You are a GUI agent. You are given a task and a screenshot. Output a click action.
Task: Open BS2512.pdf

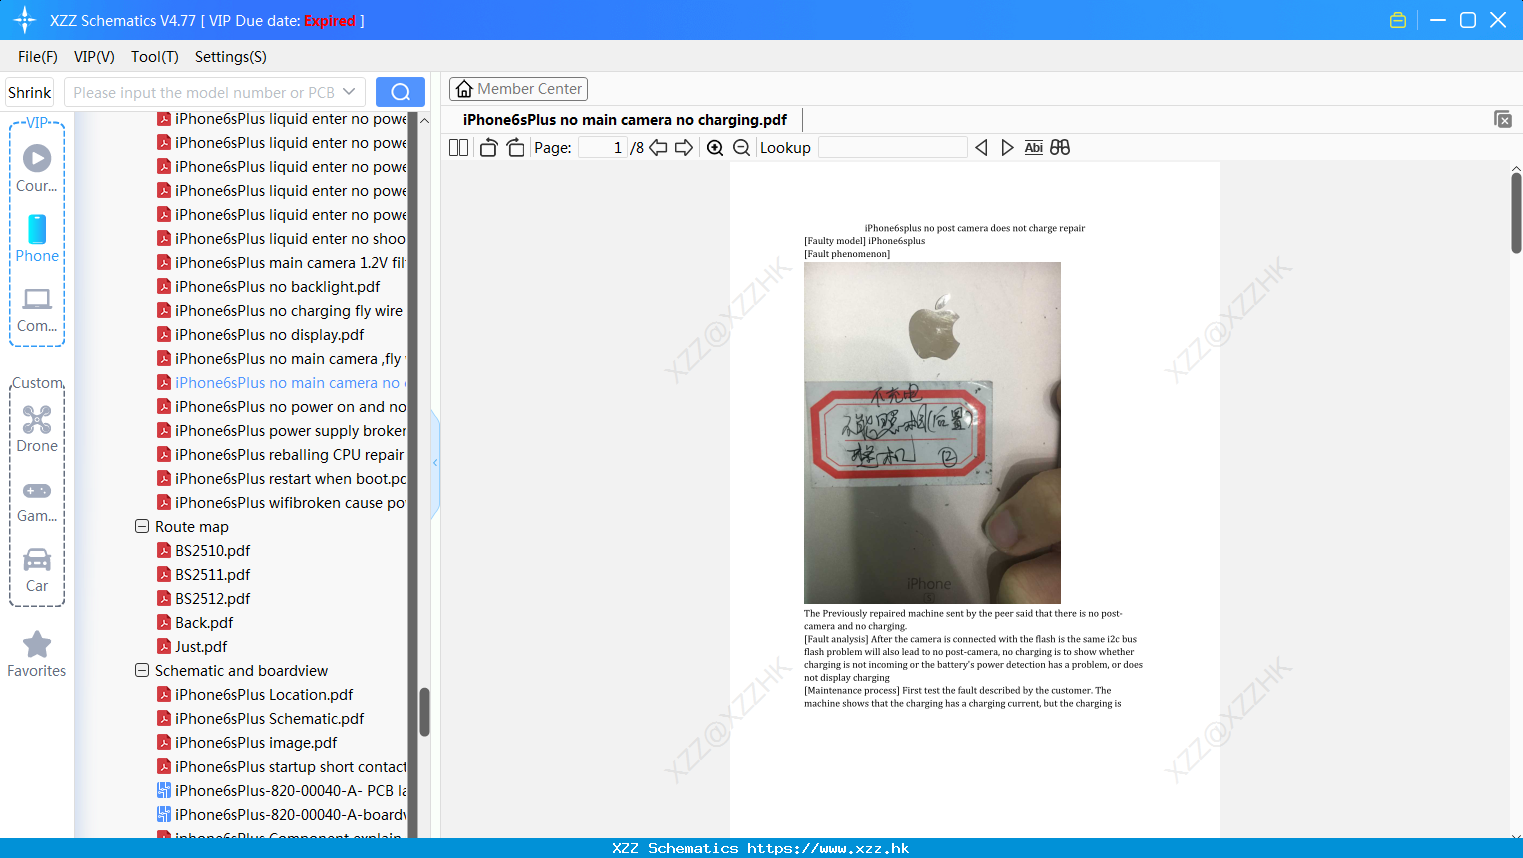(x=203, y=598)
